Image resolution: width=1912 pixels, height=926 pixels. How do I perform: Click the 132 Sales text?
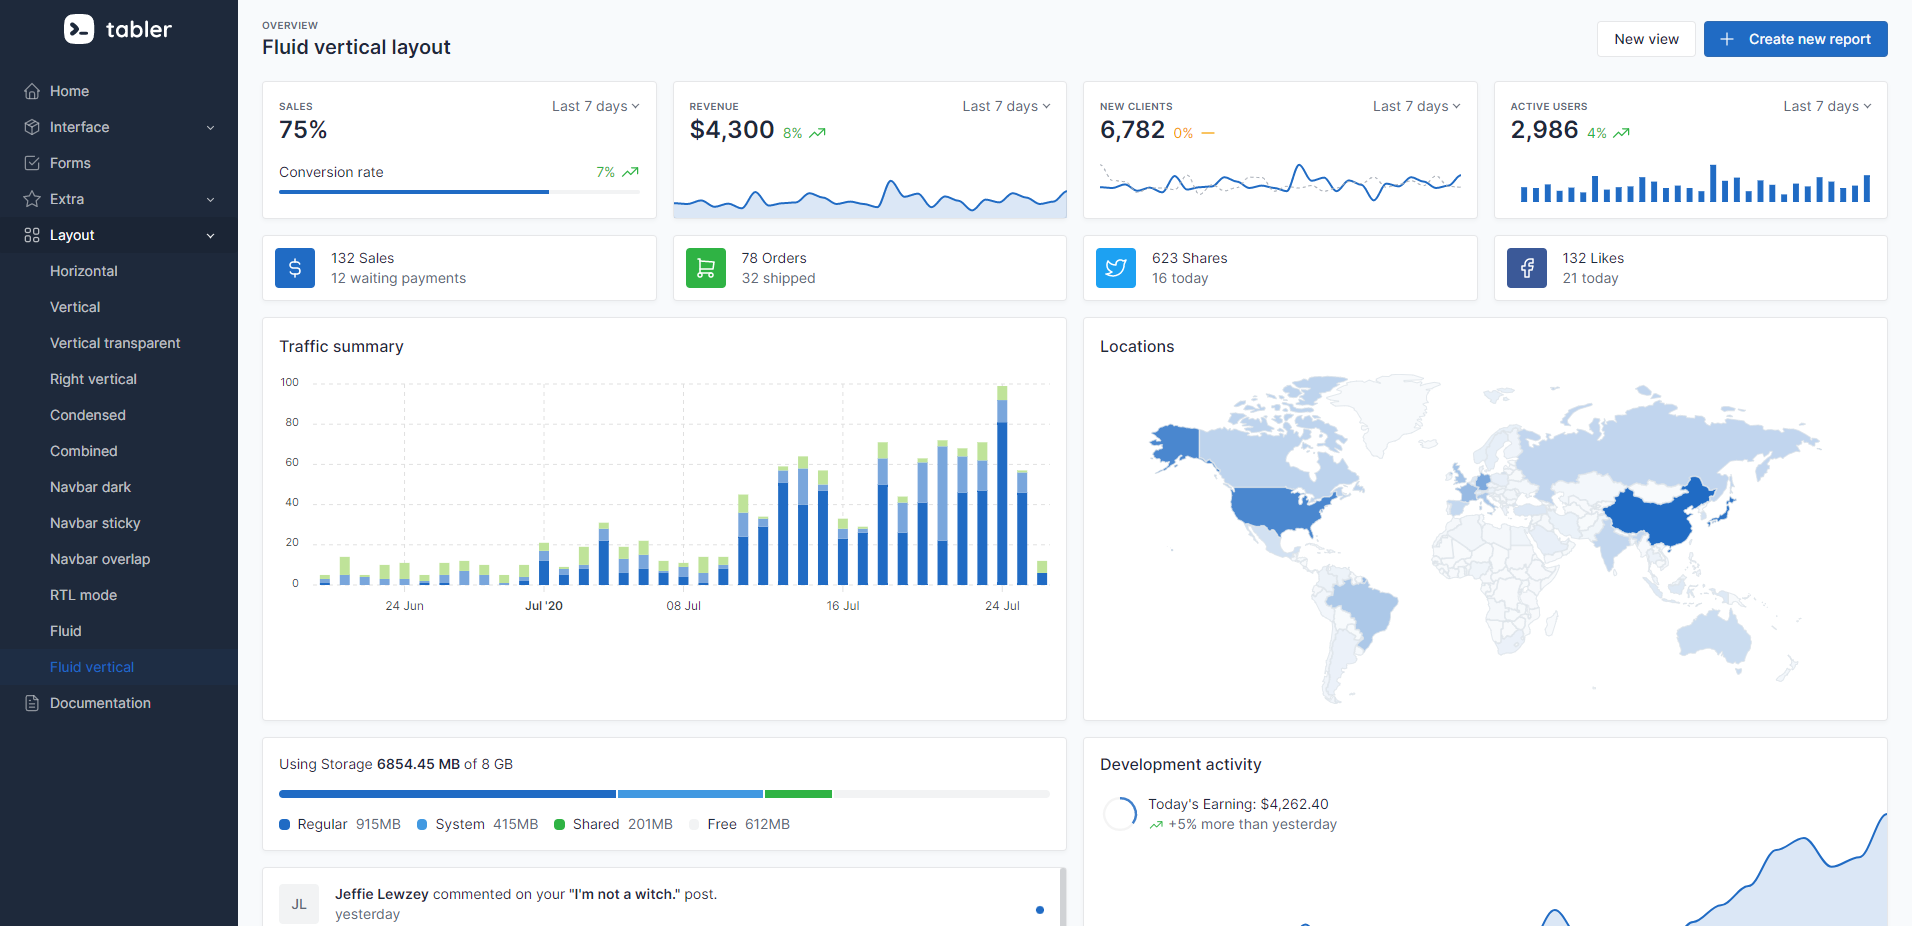click(362, 258)
